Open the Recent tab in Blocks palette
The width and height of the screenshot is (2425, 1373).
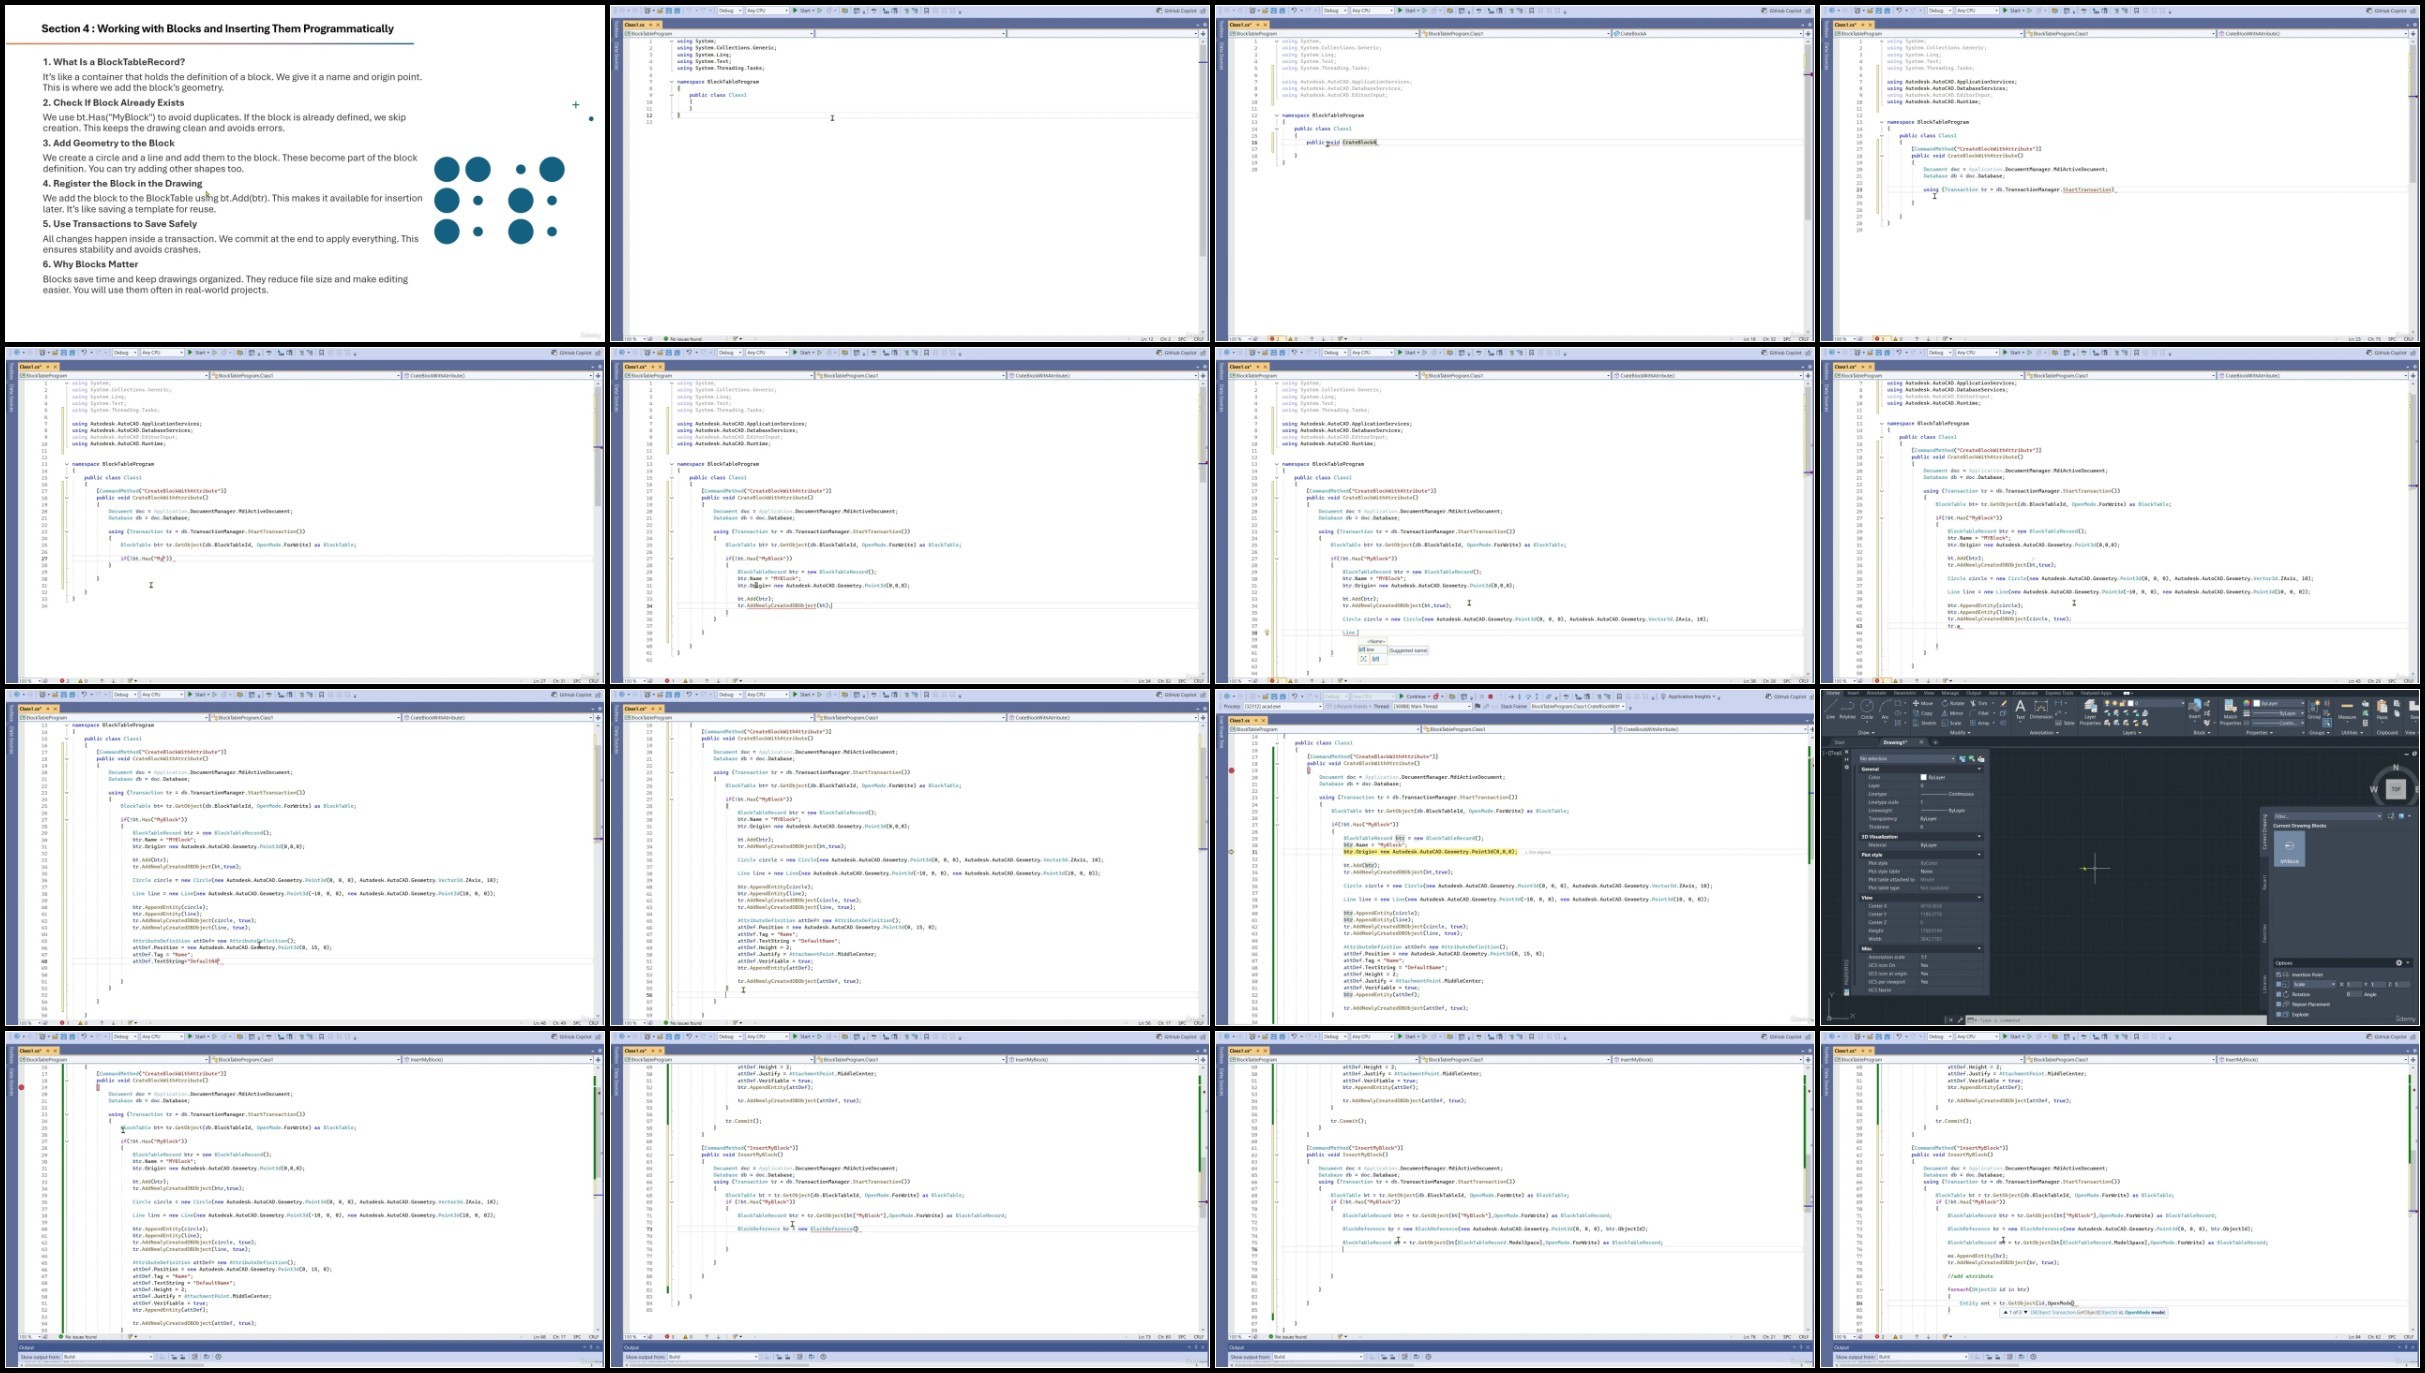(2265, 882)
